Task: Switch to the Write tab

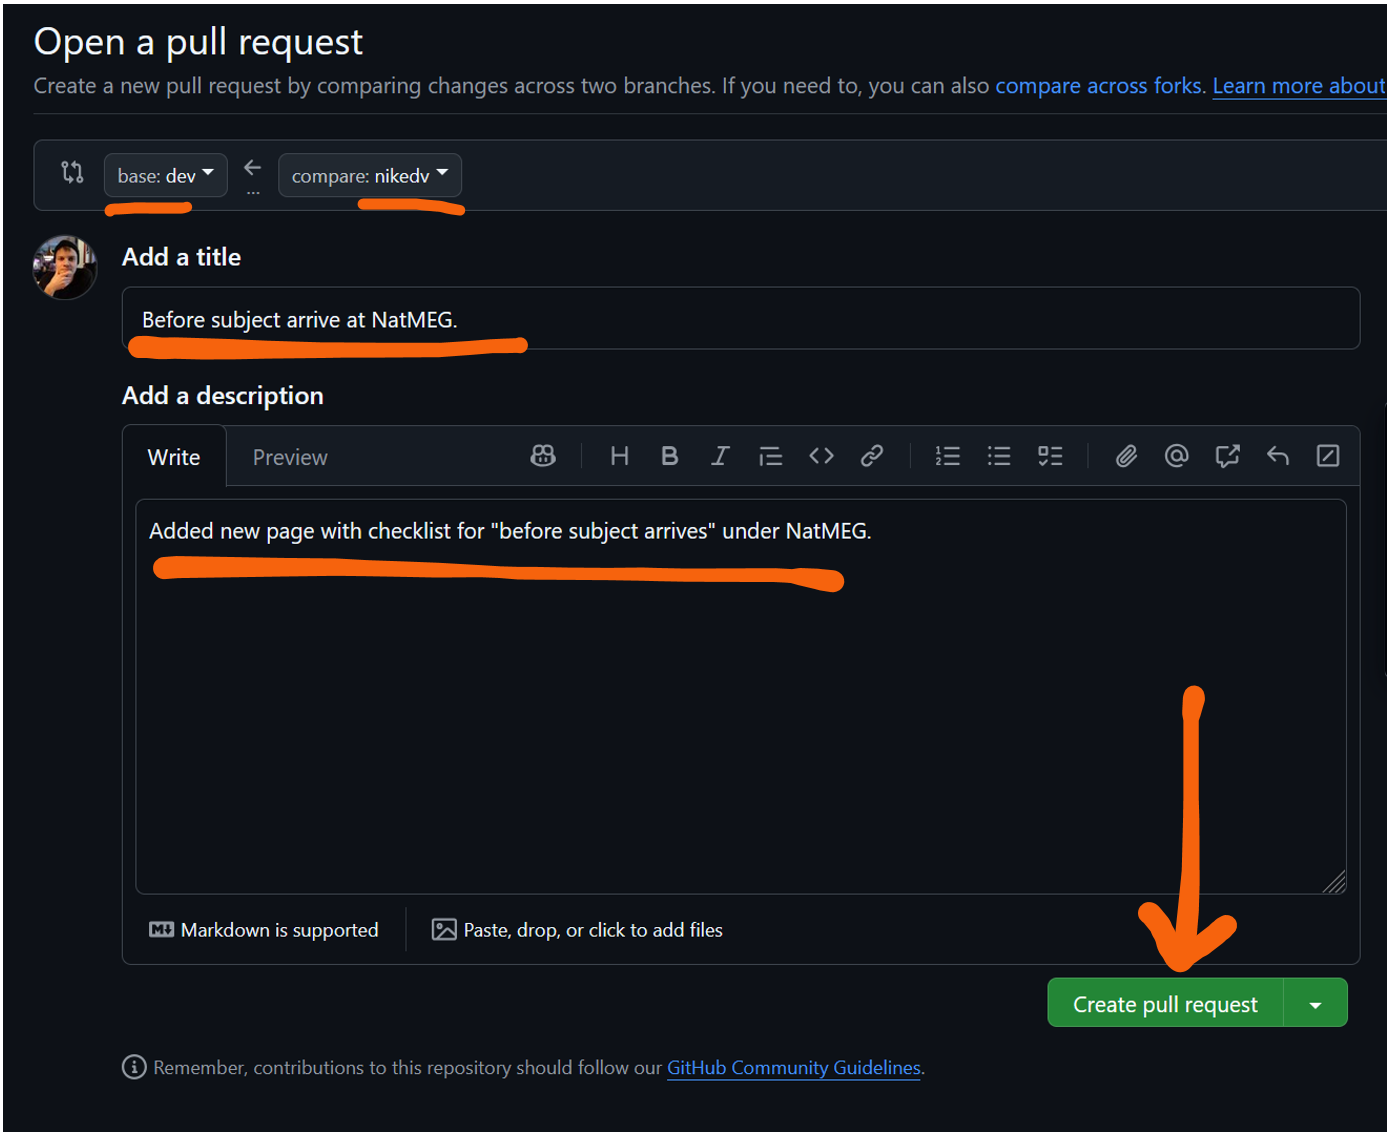Action: 174,457
